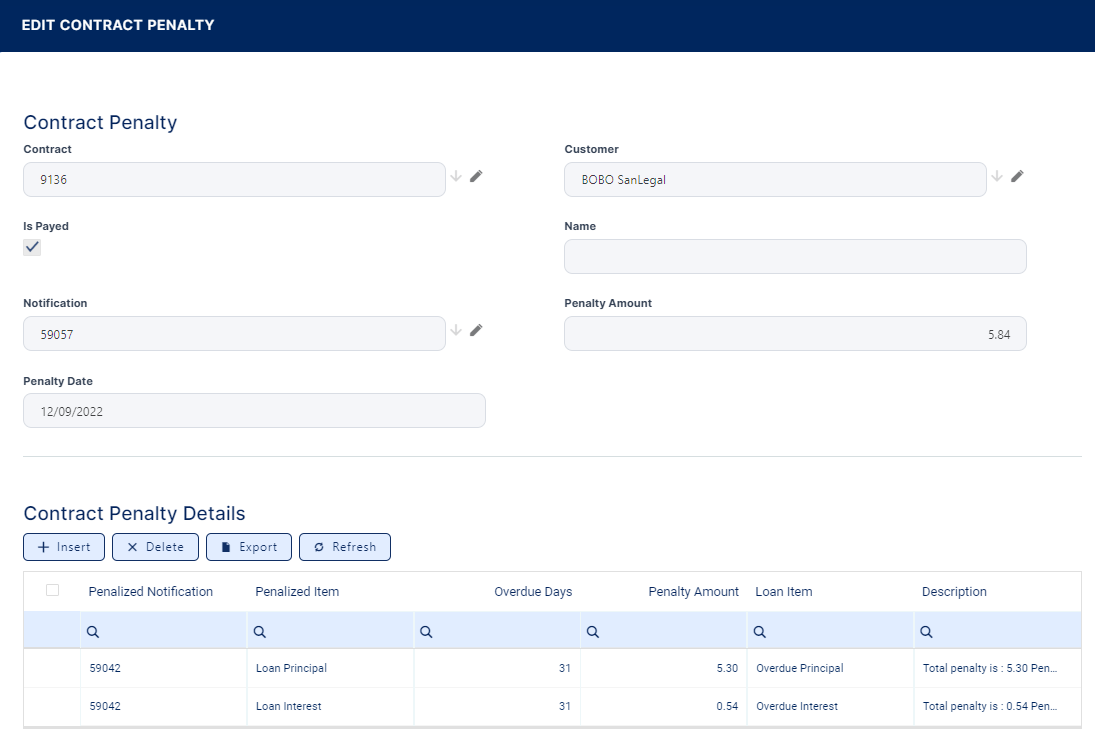Click search icon under Description column

click(x=927, y=632)
